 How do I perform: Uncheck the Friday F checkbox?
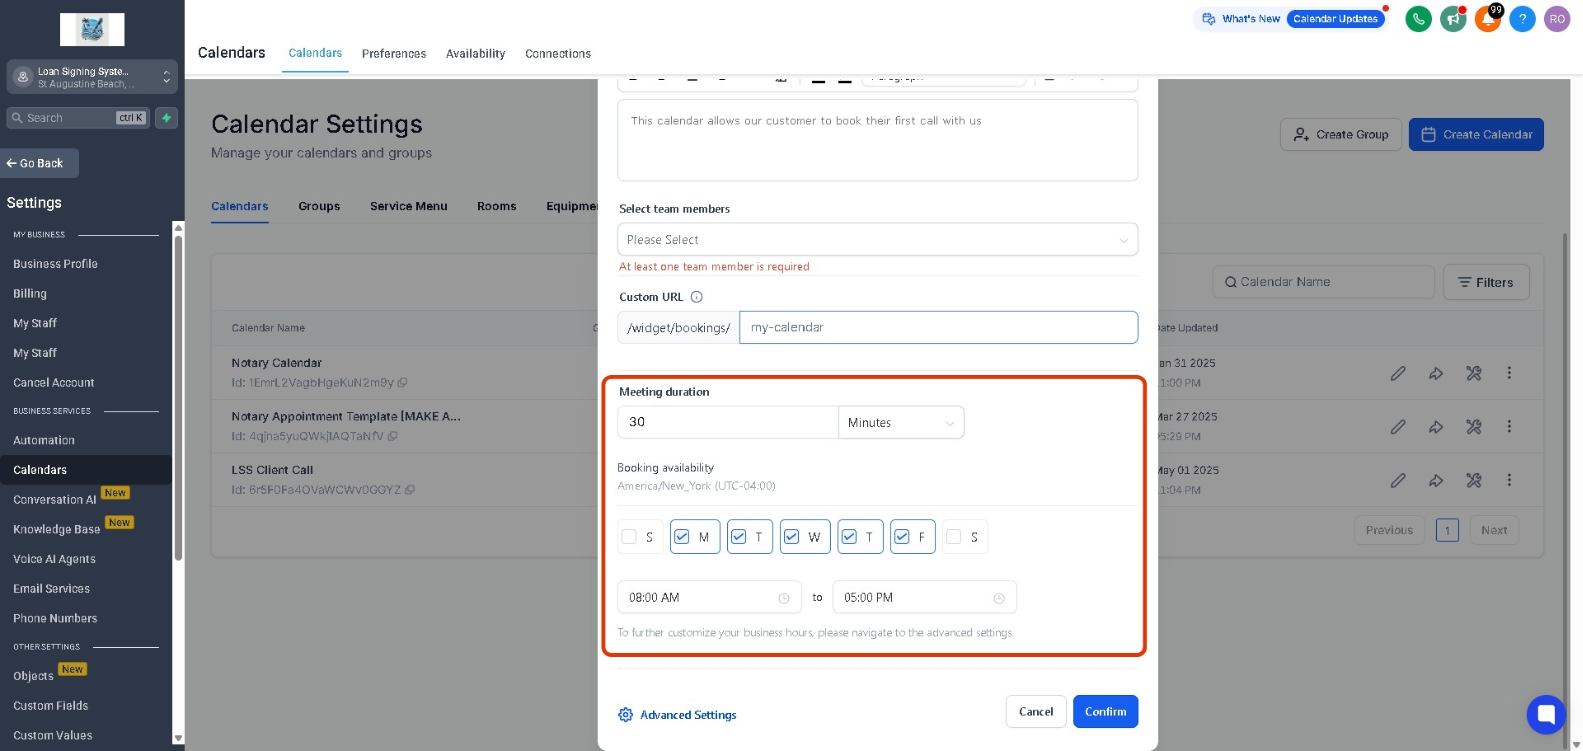902,537
